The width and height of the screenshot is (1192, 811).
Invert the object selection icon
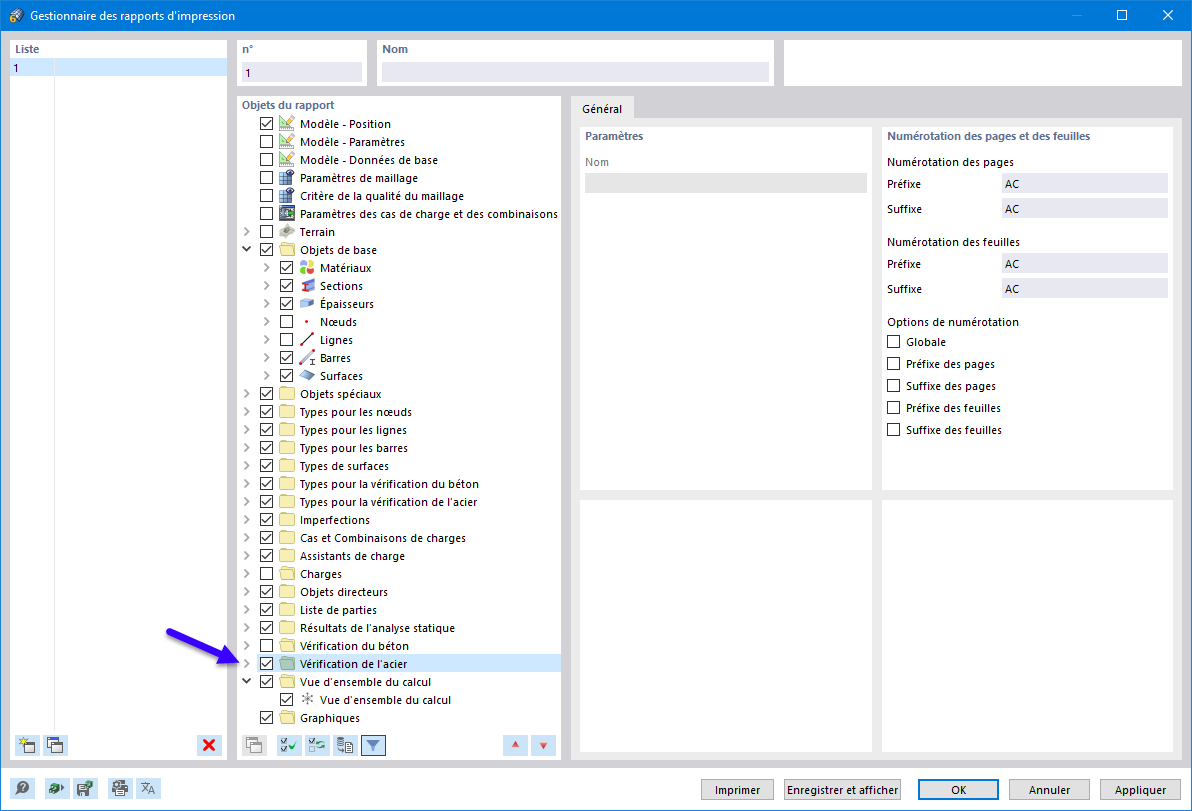point(317,746)
